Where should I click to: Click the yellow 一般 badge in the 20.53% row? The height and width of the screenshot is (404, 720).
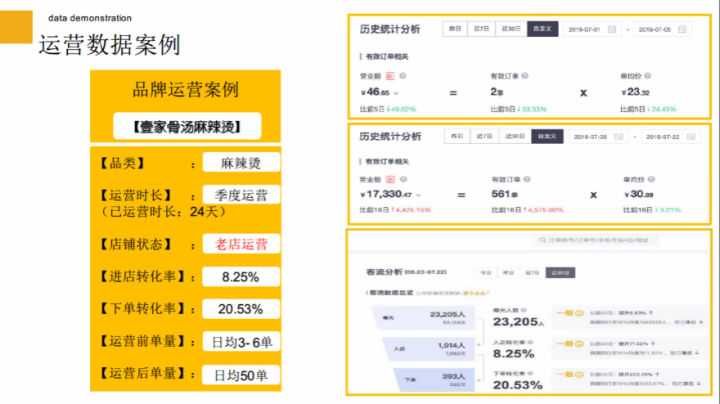[x=570, y=374]
